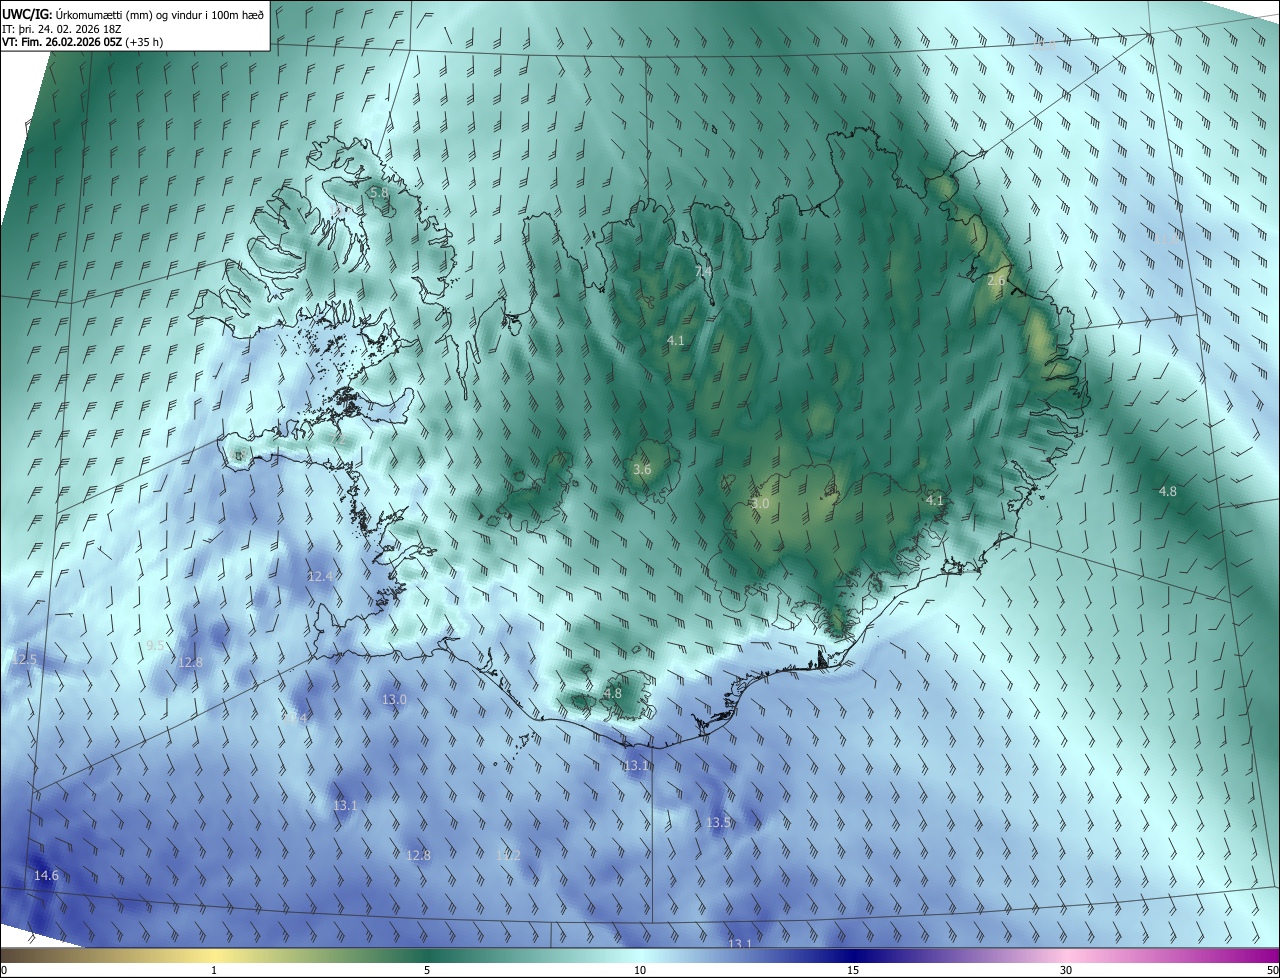Click the 9.5 value on the map
The width and height of the screenshot is (1280, 978).
(155, 646)
